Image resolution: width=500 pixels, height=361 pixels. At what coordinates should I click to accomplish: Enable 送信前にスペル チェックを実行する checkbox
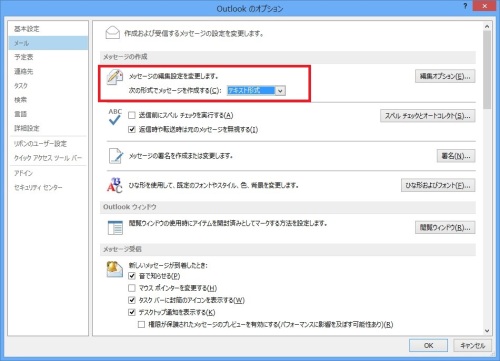tap(132, 115)
